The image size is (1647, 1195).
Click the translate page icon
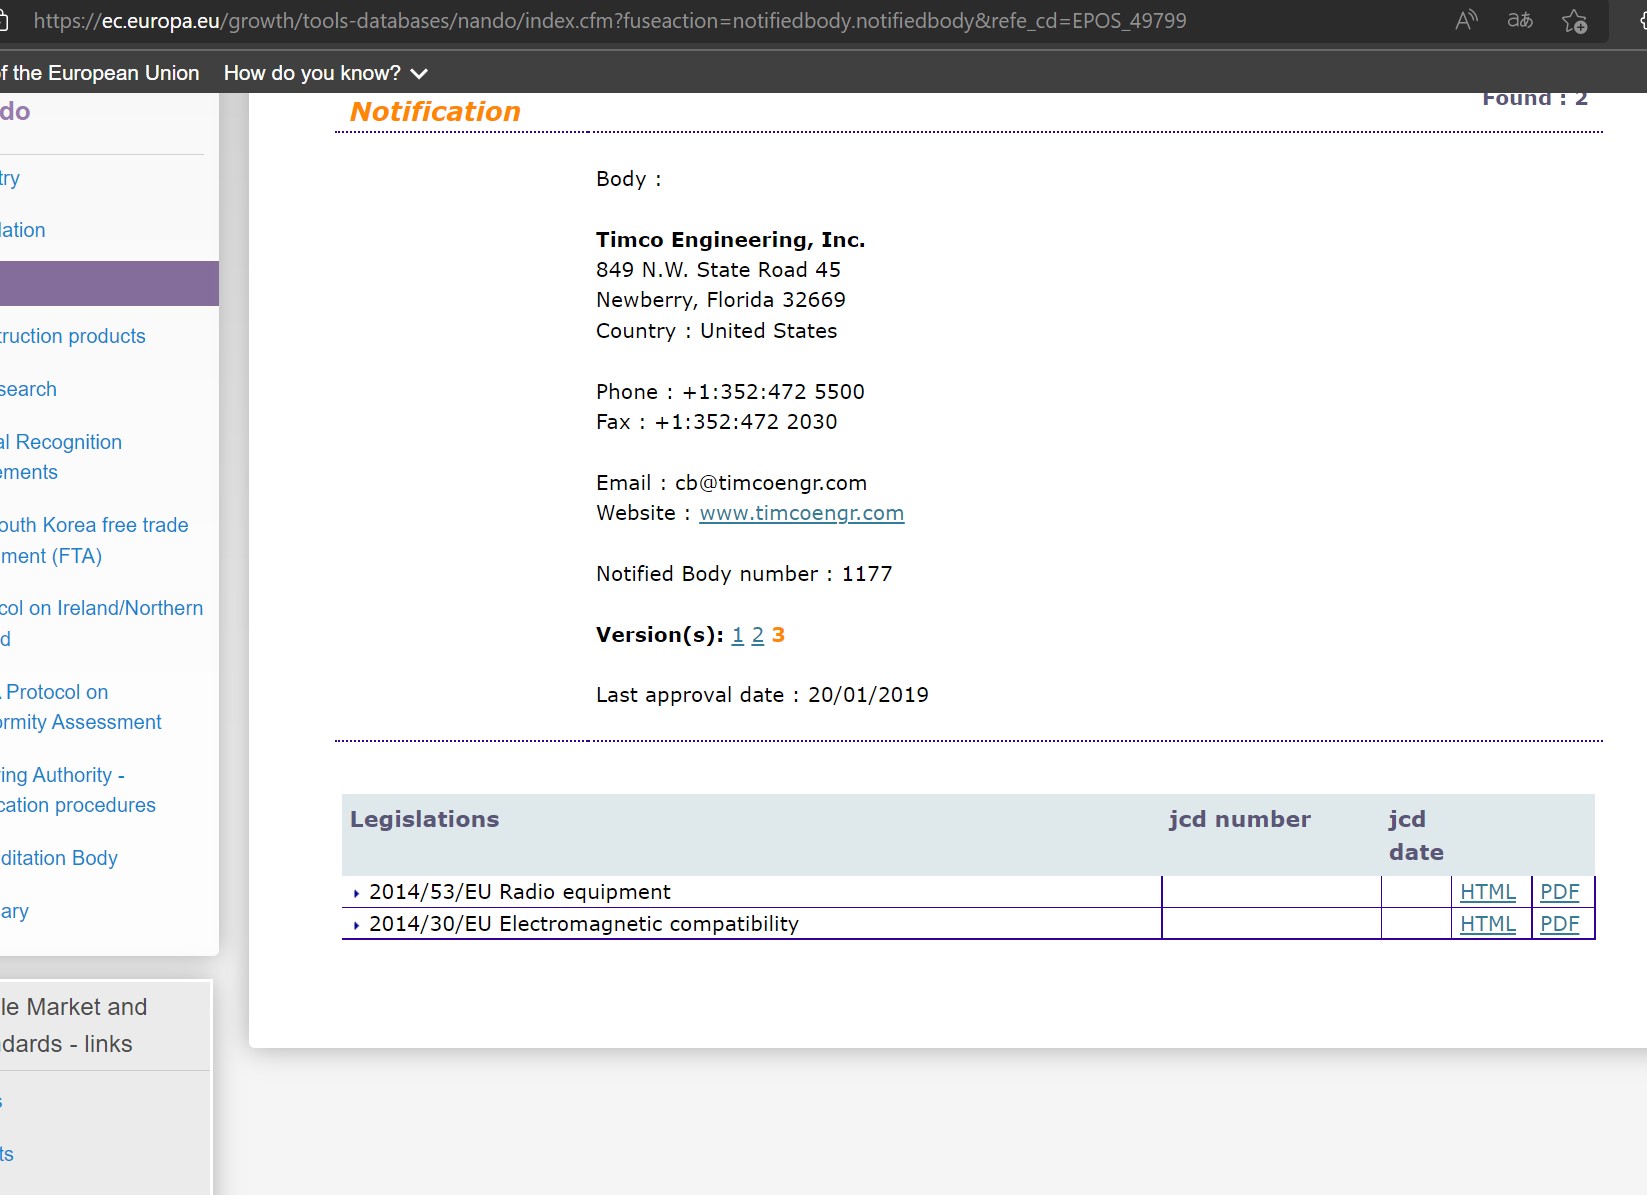point(1520,20)
